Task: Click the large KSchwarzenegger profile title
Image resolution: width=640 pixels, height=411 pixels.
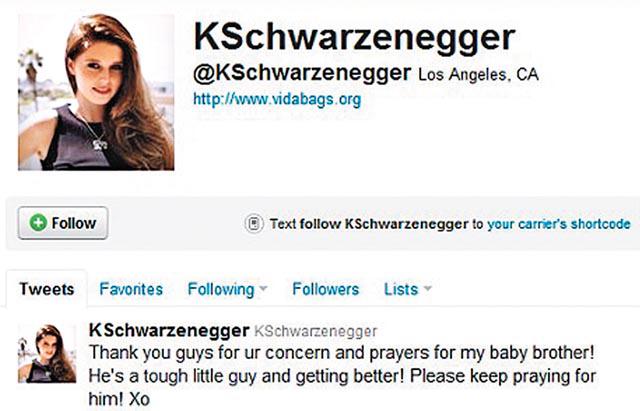Action: 354,38
